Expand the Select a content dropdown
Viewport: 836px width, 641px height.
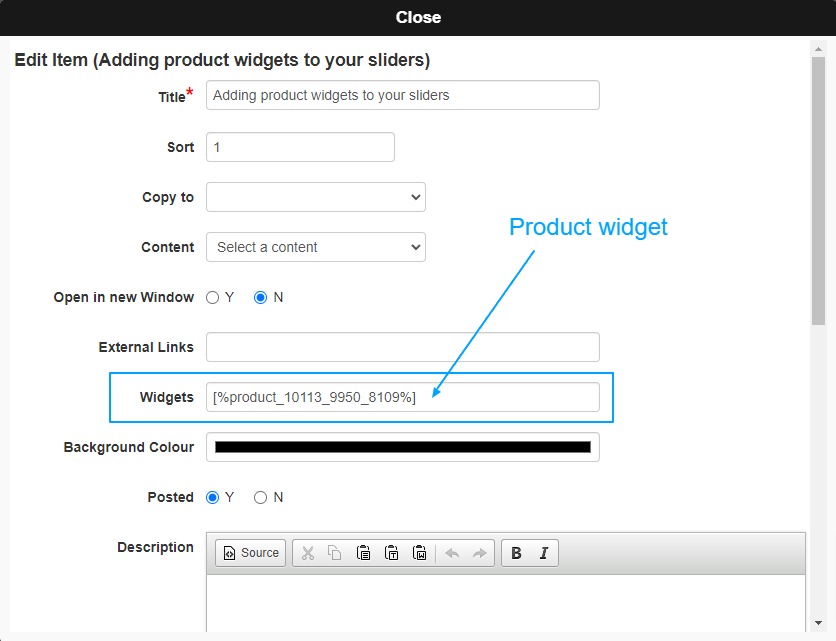coord(316,247)
